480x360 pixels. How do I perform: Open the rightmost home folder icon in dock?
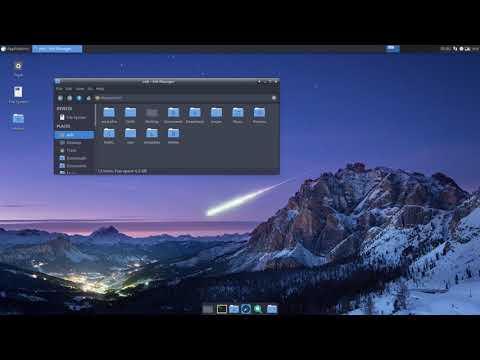[272, 309]
